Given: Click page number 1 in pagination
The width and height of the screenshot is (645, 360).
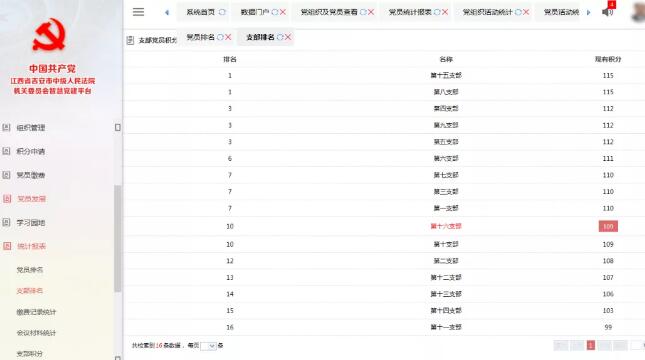Looking at the screenshot, I should tap(591, 345).
